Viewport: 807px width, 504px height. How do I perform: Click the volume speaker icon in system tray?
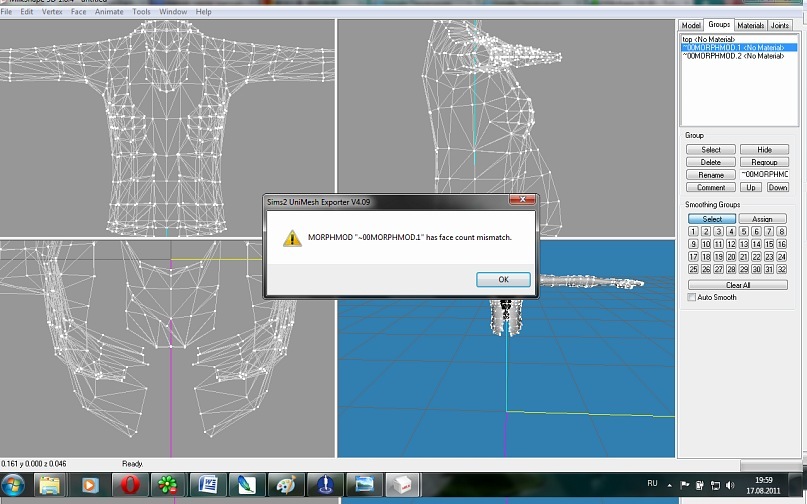(x=731, y=485)
